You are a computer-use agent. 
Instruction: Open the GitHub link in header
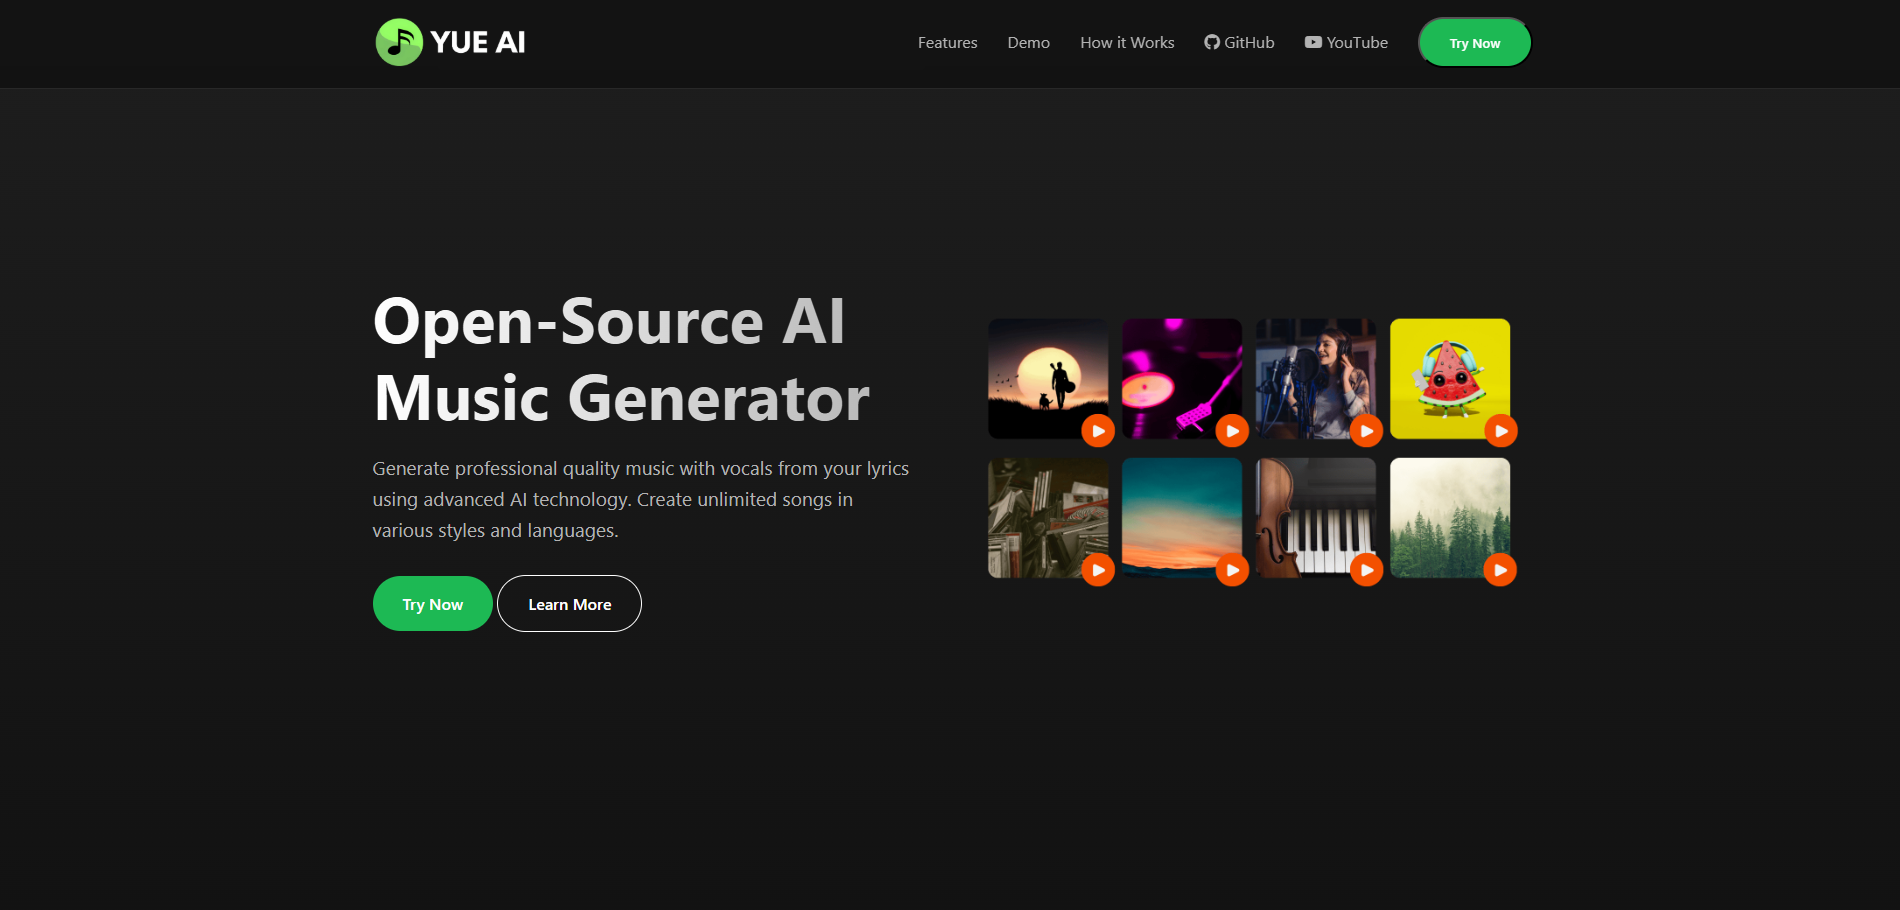click(x=1239, y=43)
